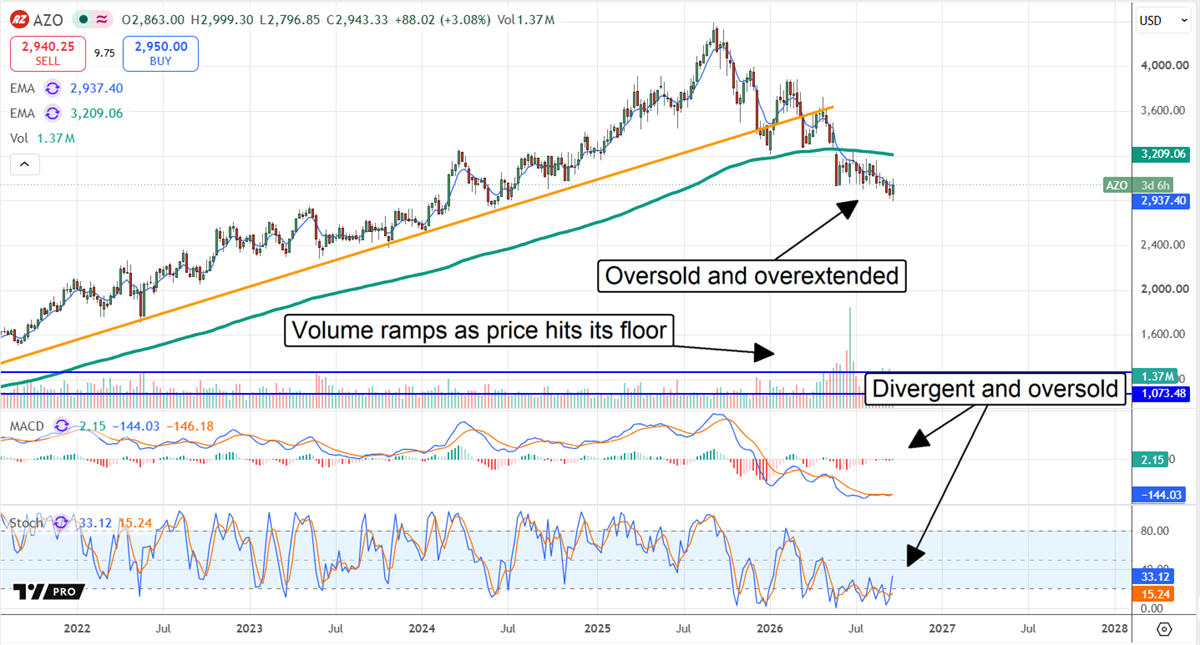Click the green 3,209.06 price scale label
Viewport: 1200px width, 645px height.
click(1161, 155)
